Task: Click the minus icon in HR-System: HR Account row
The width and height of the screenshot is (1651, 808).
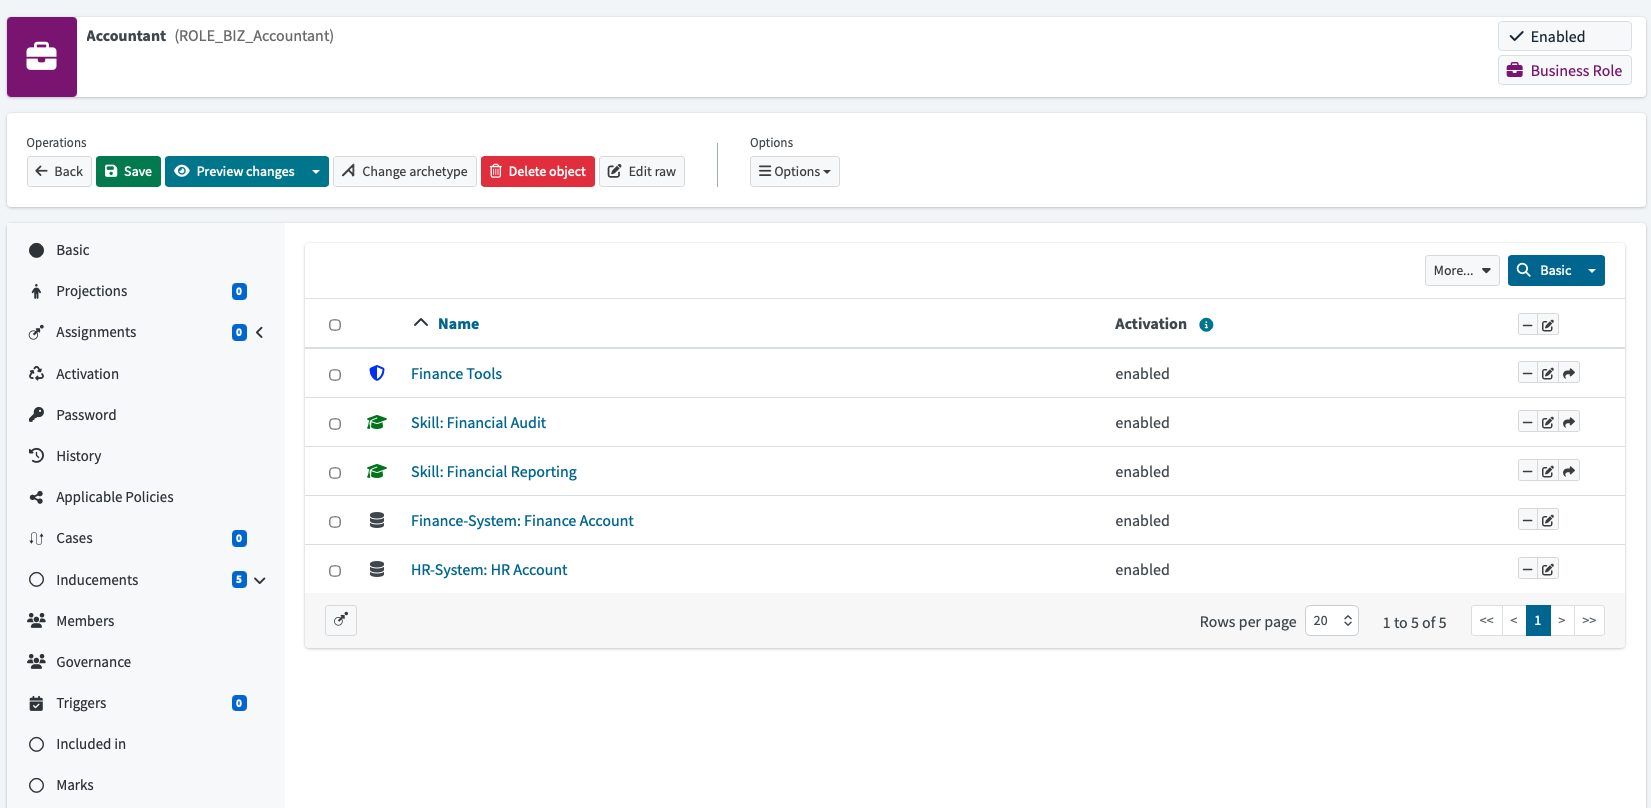Action: click(1527, 569)
